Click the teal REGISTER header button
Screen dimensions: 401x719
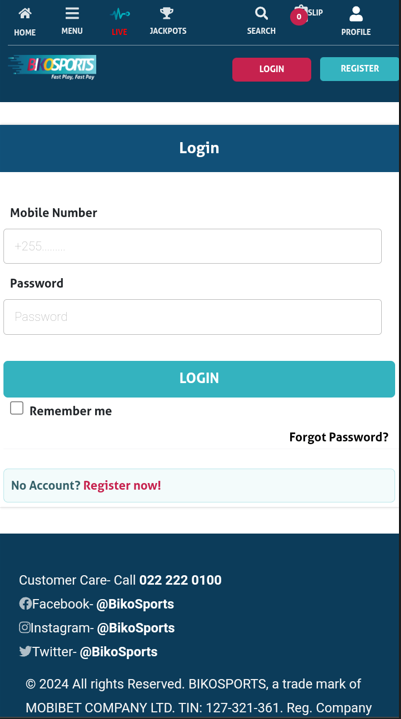click(359, 69)
